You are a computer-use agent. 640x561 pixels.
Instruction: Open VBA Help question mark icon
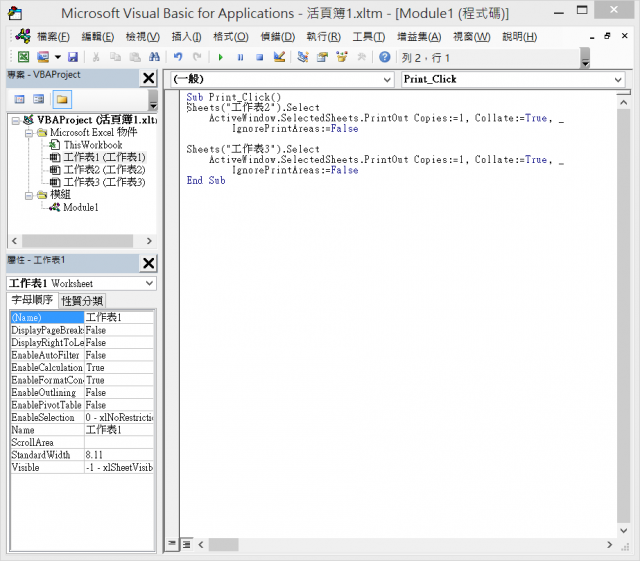tap(384, 57)
